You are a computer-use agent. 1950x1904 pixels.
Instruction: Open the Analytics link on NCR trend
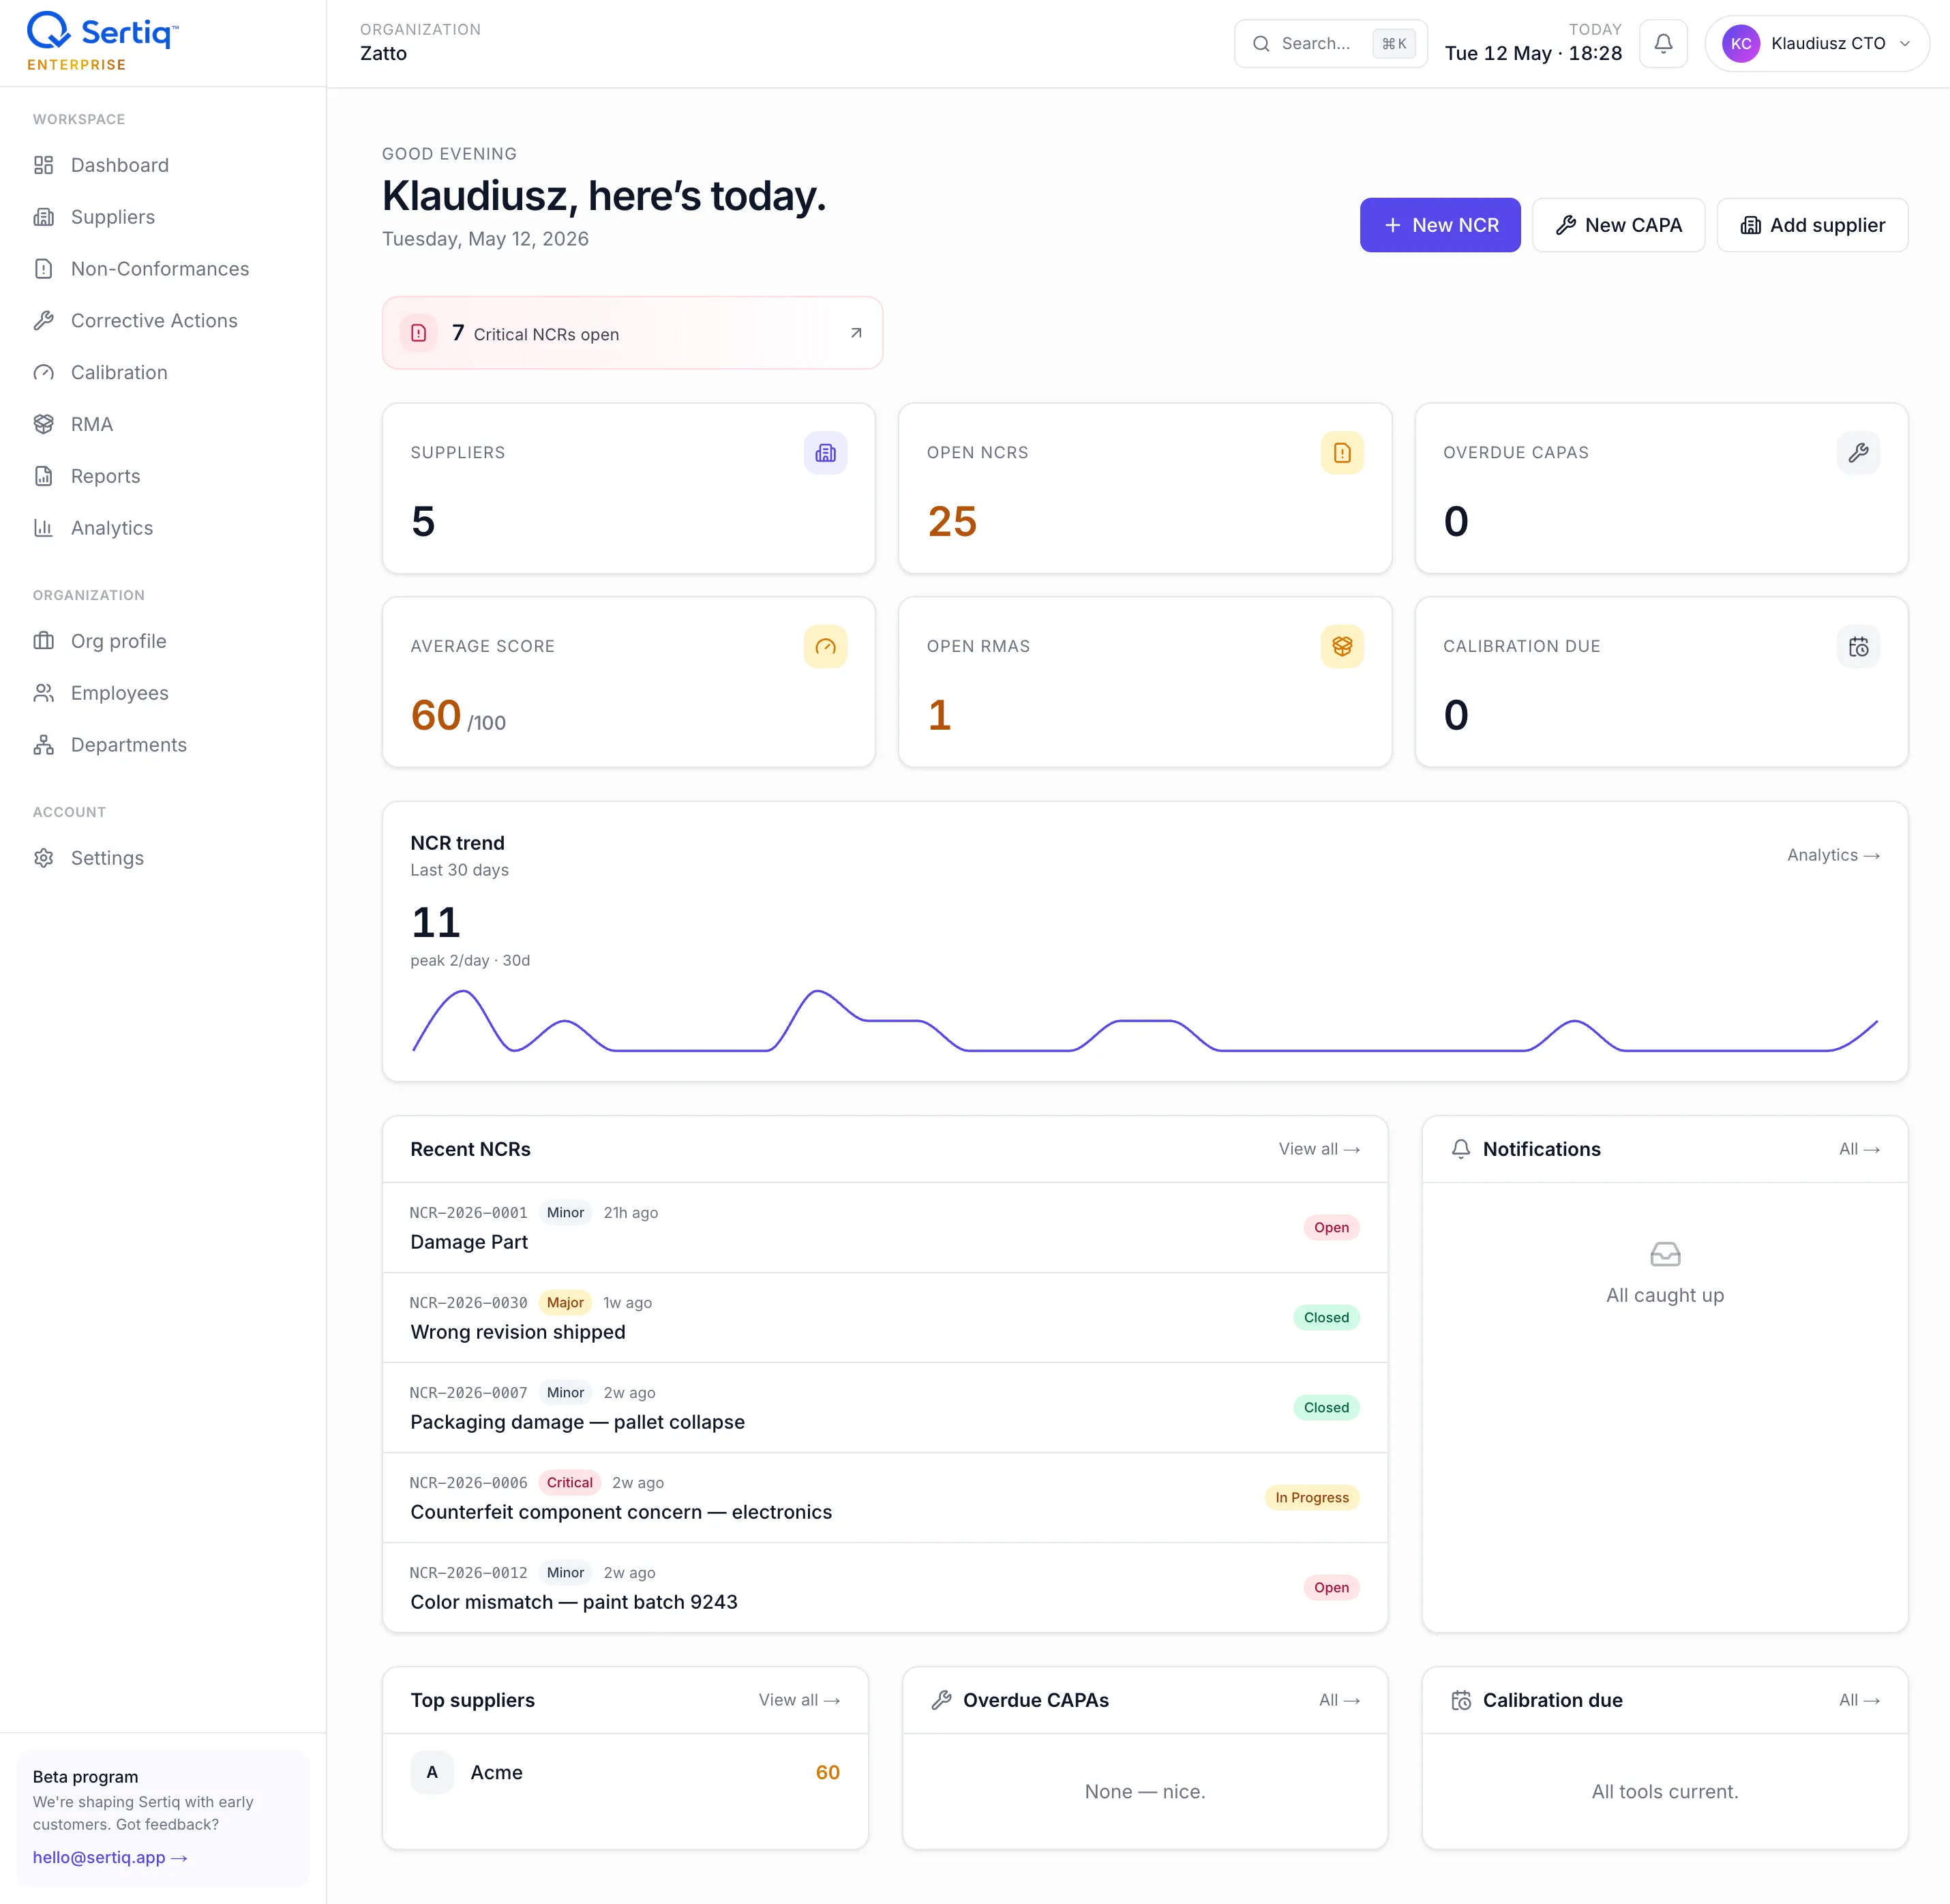click(x=1833, y=855)
